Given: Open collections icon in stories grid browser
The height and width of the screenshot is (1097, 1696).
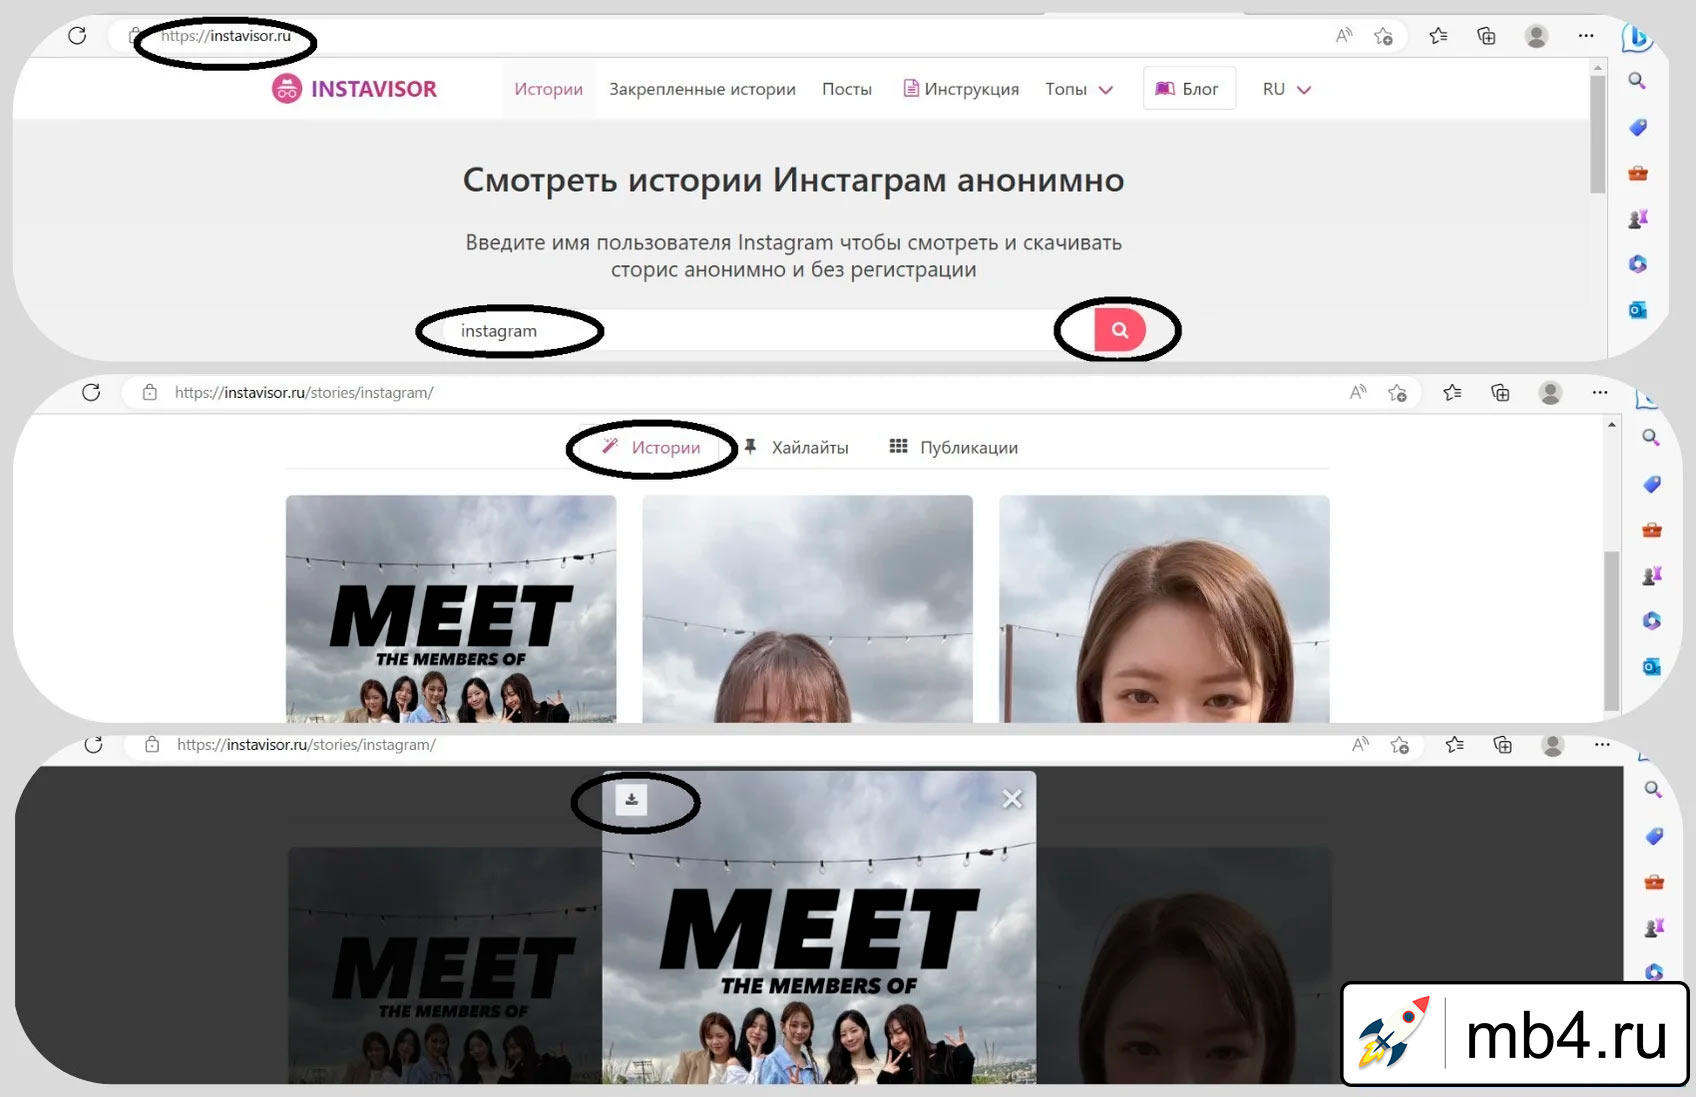Looking at the screenshot, I should click(x=1500, y=393).
